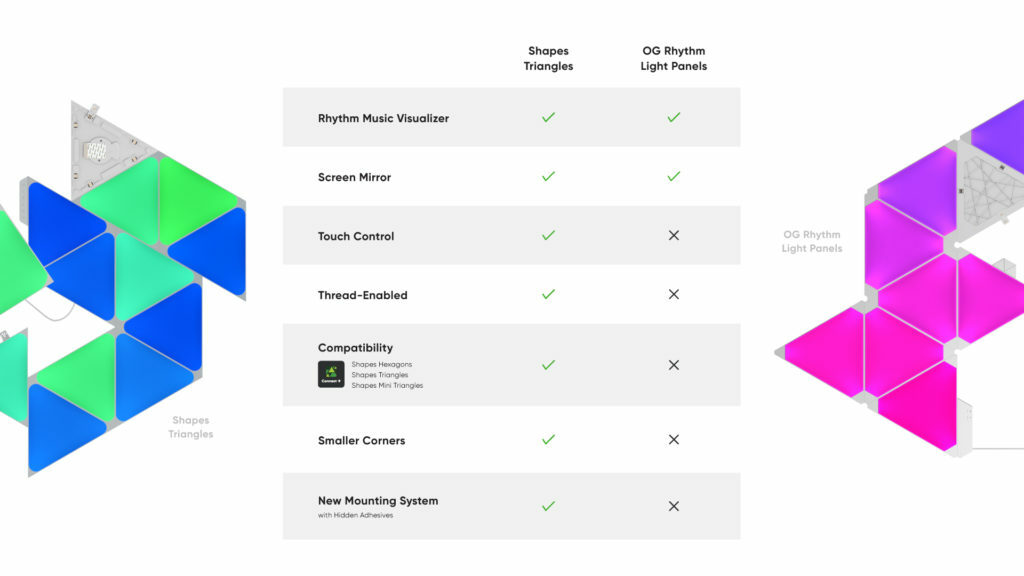Click the green checkmark in Smaller Corners row
This screenshot has height=576, width=1024.
pos(548,440)
